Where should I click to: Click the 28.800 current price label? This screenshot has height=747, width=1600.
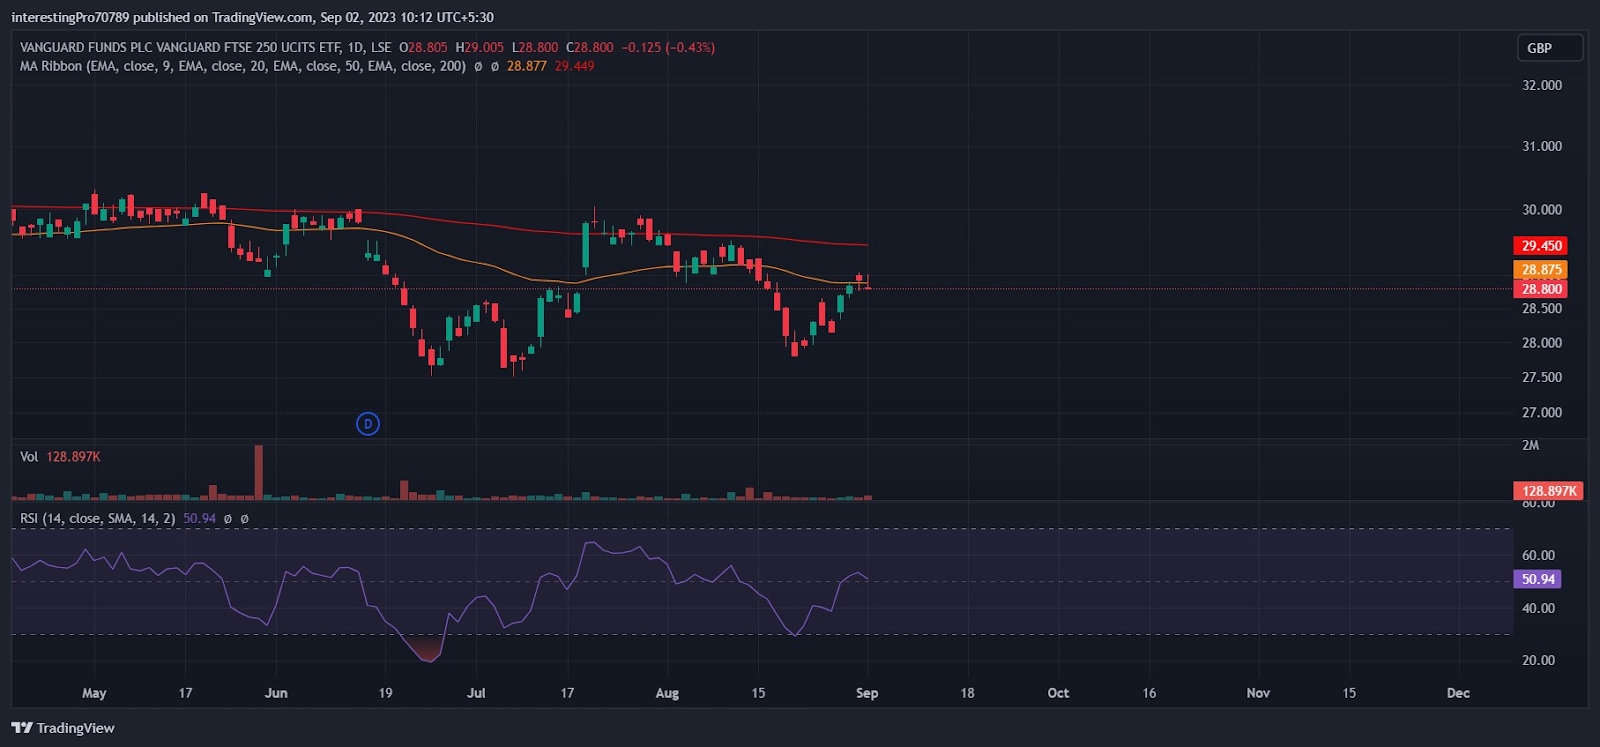click(1541, 289)
